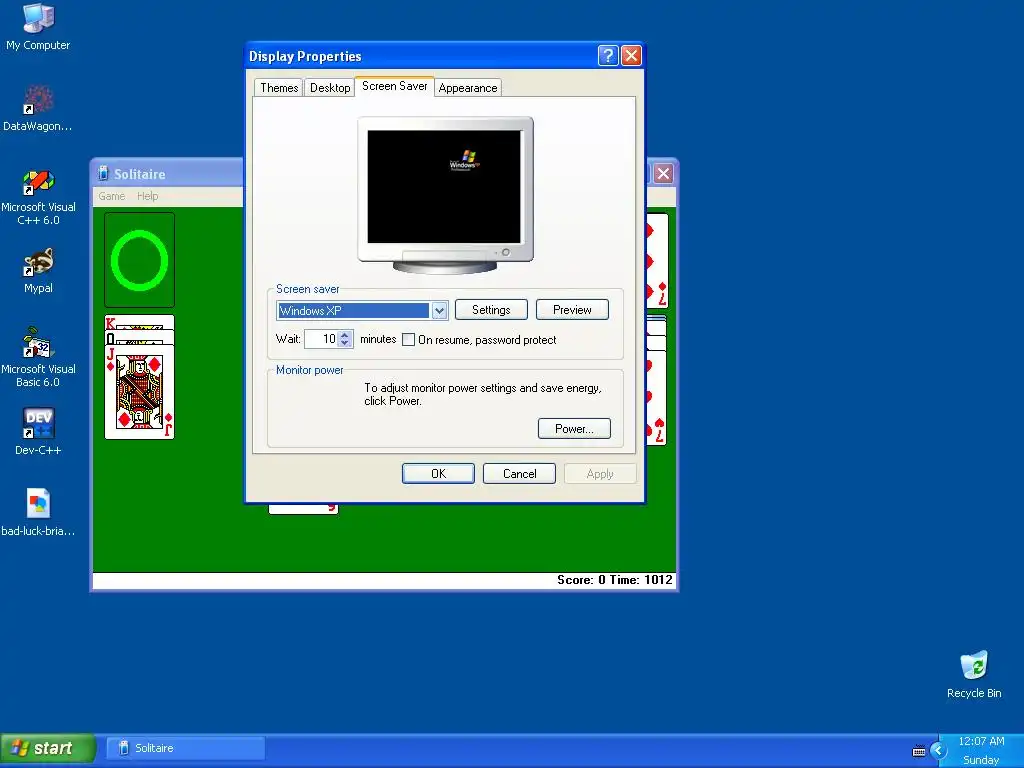This screenshot has height=768, width=1024.
Task: Select the DataWagon desktop shortcut
Action: [38, 108]
